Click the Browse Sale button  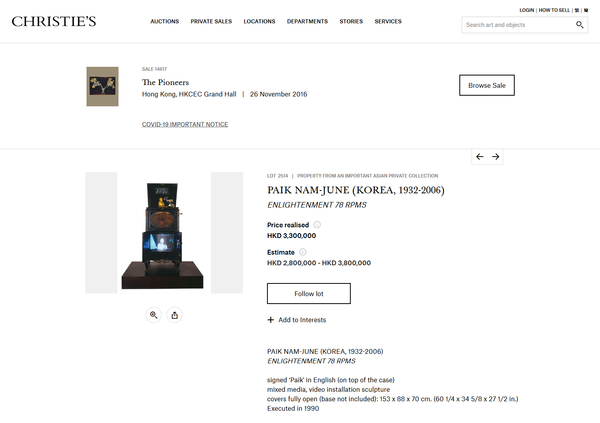coord(487,85)
